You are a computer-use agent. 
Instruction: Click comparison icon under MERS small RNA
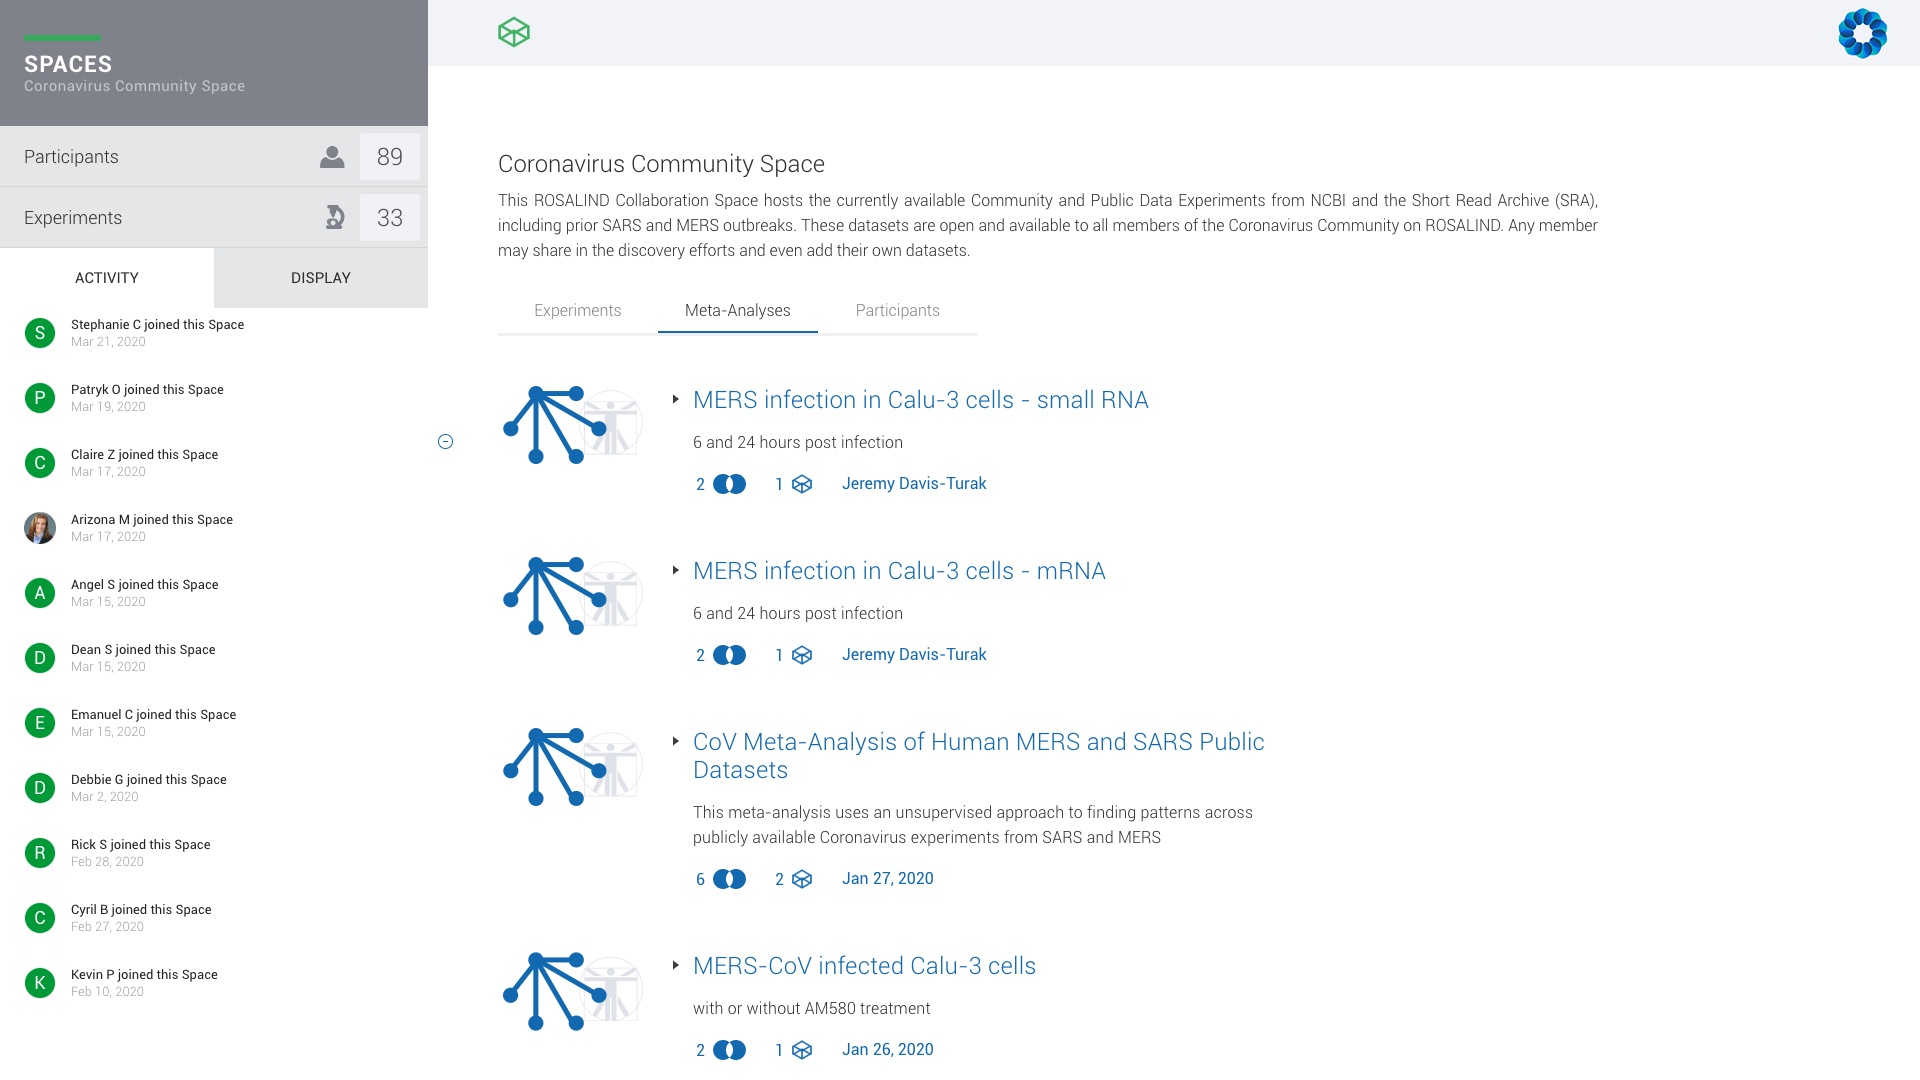tap(729, 484)
